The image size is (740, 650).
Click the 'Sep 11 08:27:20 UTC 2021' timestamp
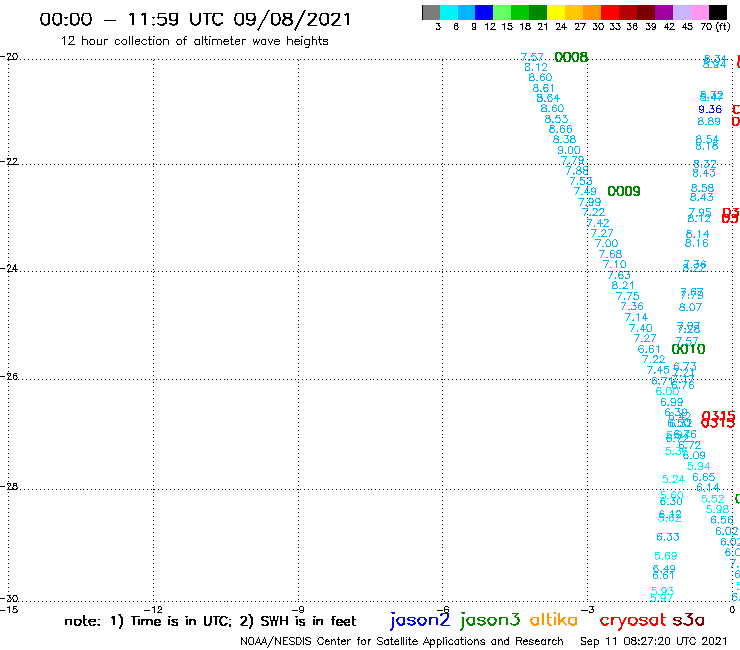pyautogui.click(x=654, y=641)
